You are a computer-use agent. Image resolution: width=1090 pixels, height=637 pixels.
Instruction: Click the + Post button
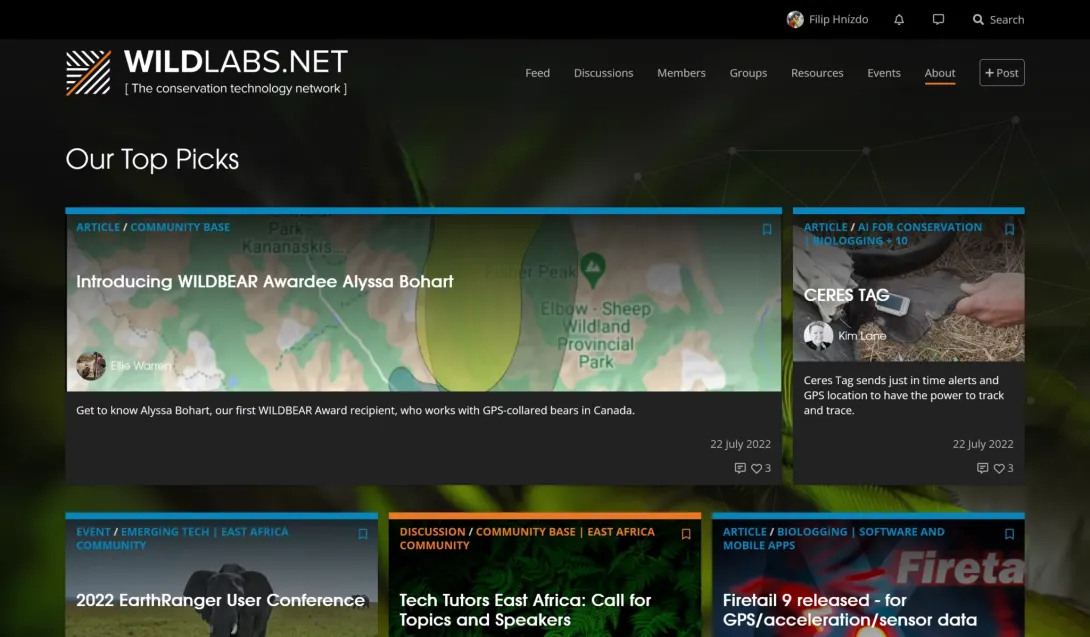pos(1002,73)
